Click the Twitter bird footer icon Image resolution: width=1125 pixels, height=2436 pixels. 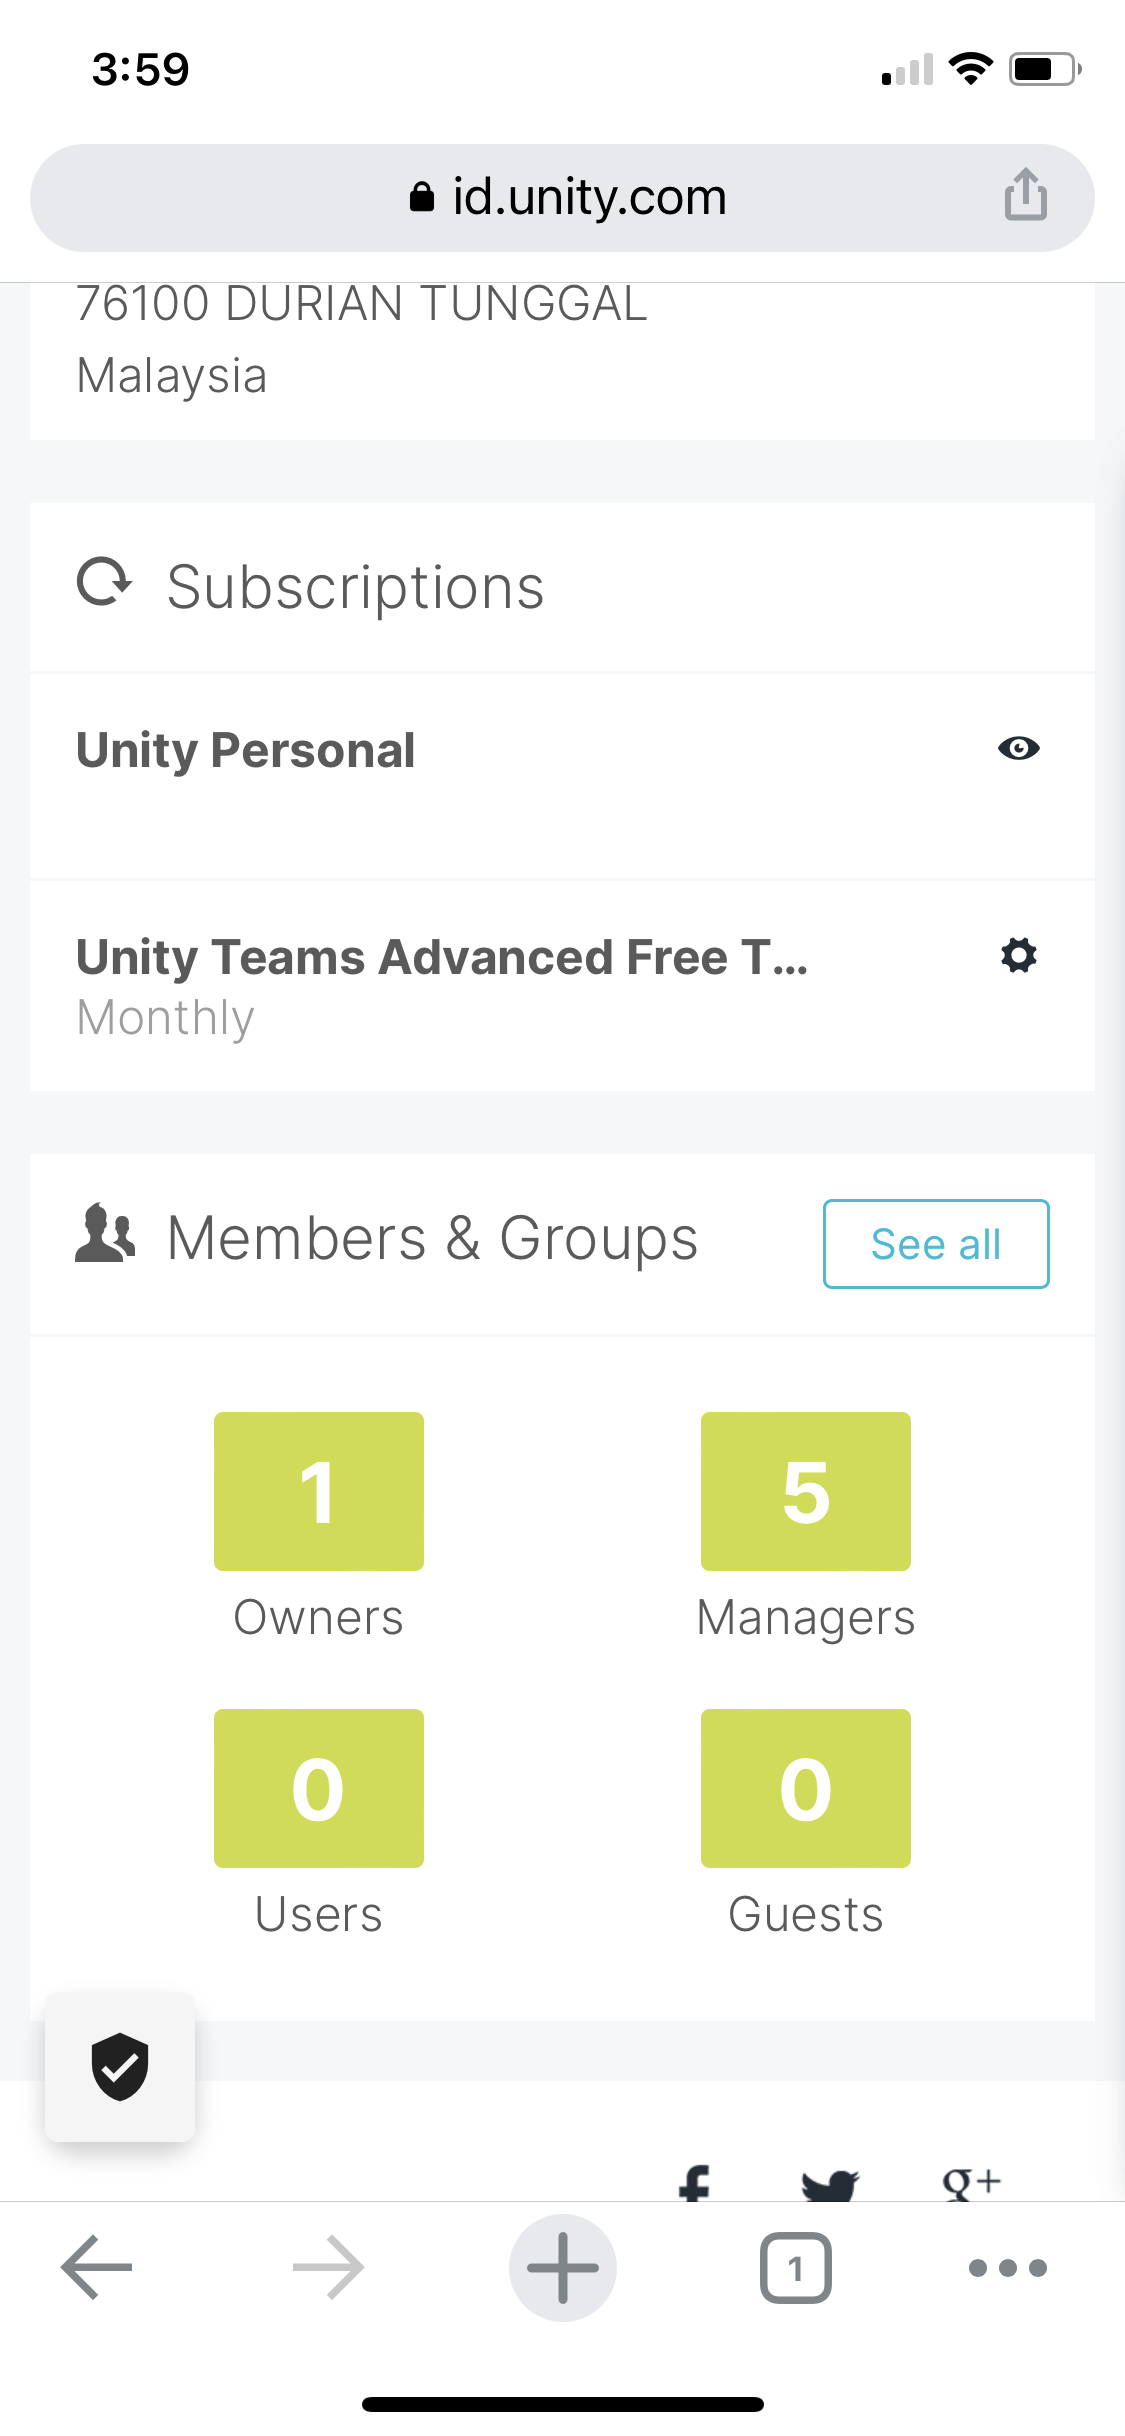pos(830,2186)
